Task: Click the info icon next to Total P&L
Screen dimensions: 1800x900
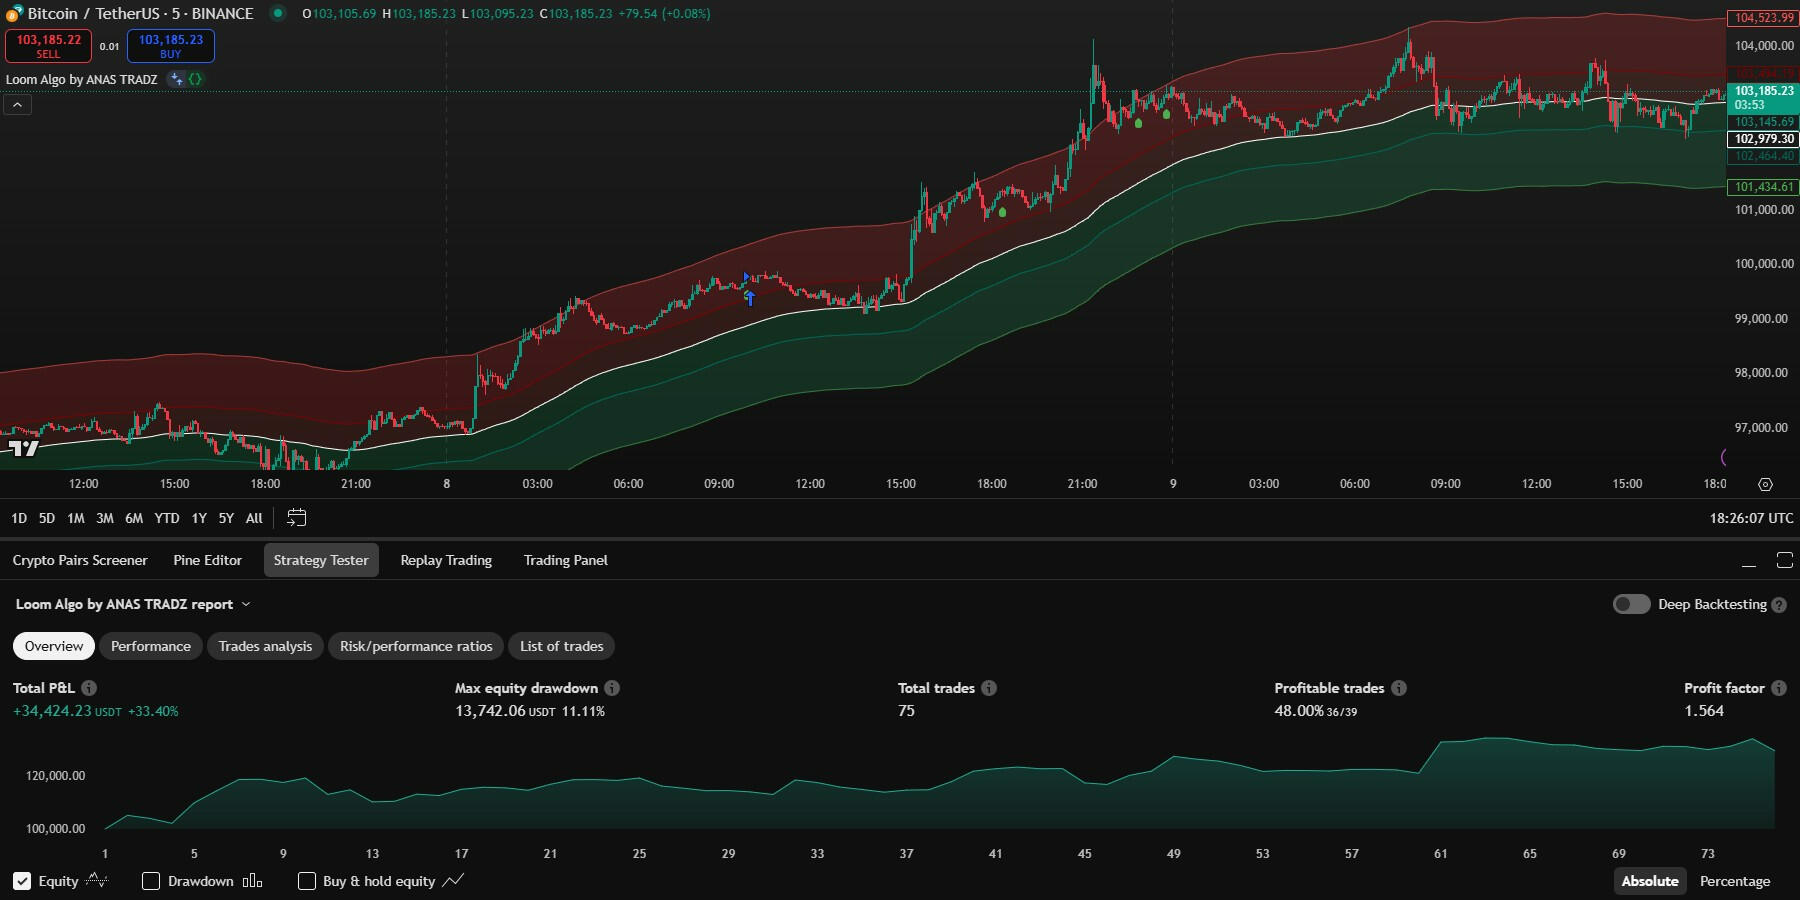Action: [89, 688]
